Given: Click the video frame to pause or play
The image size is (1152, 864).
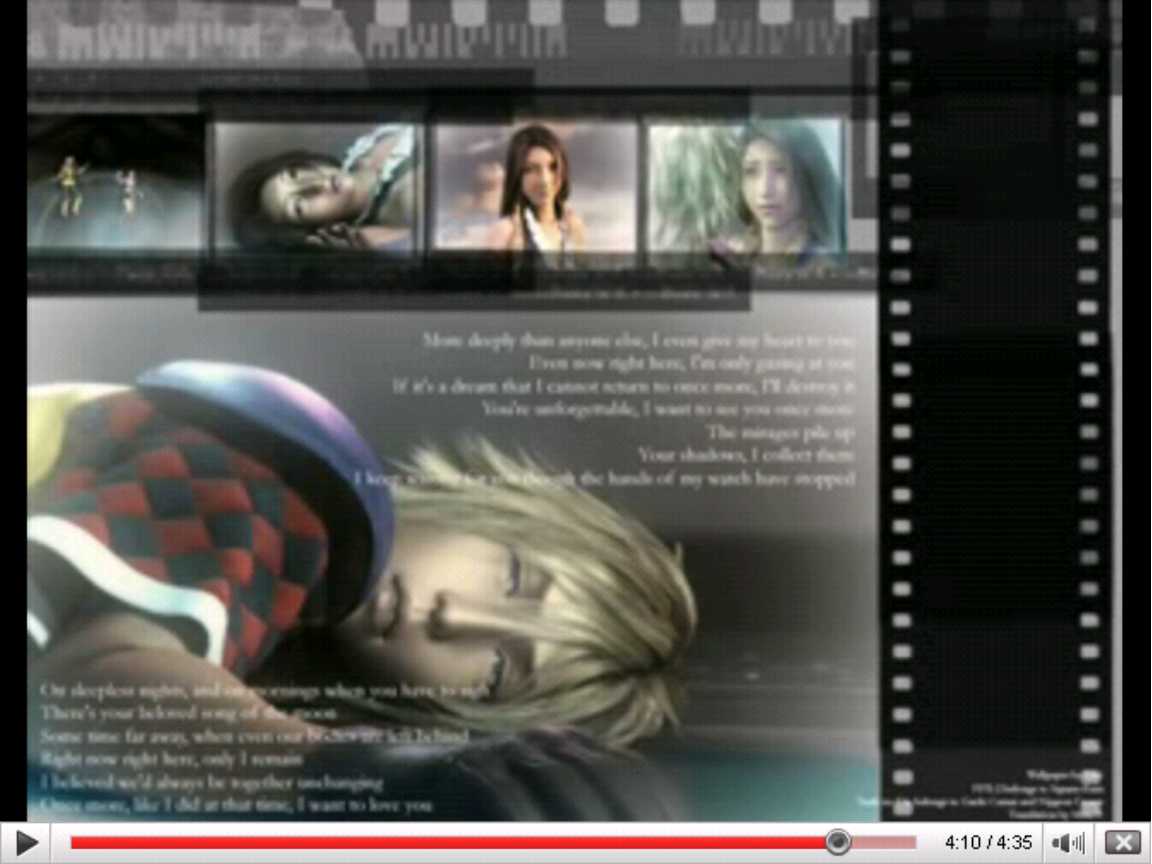Looking at the screenshot, I should click(575, 410).
